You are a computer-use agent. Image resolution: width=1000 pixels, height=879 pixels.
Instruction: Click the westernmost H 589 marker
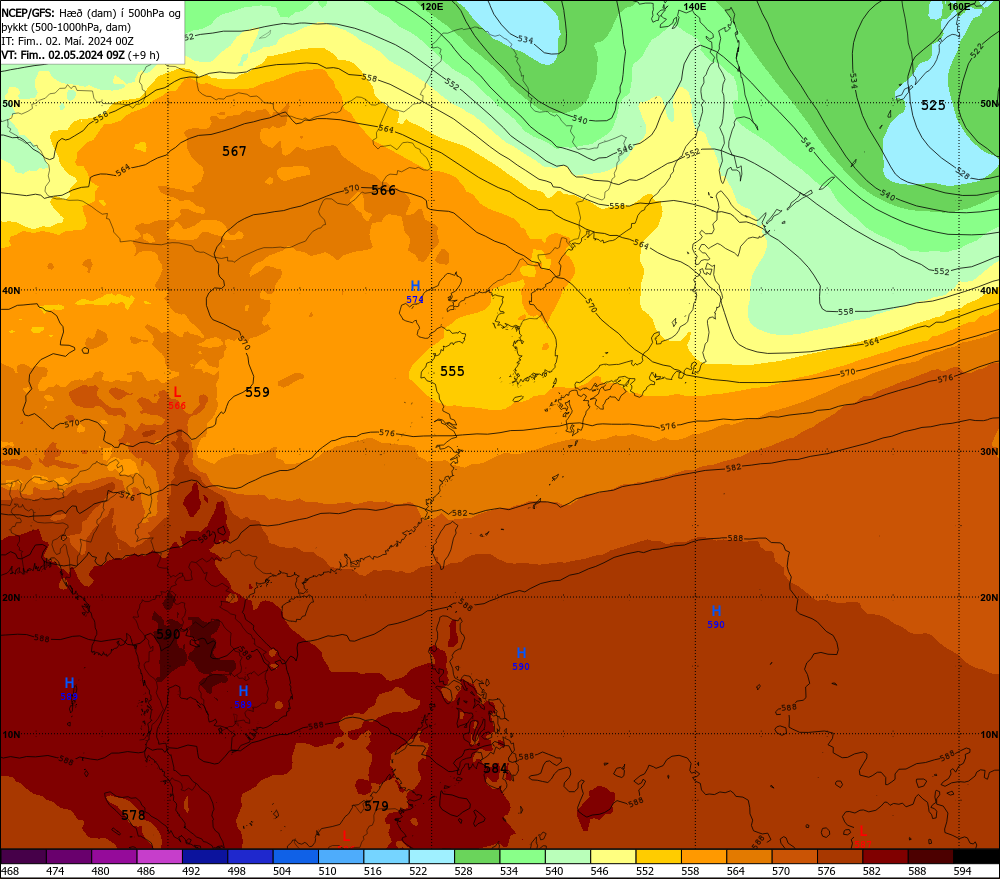point(69,689)
